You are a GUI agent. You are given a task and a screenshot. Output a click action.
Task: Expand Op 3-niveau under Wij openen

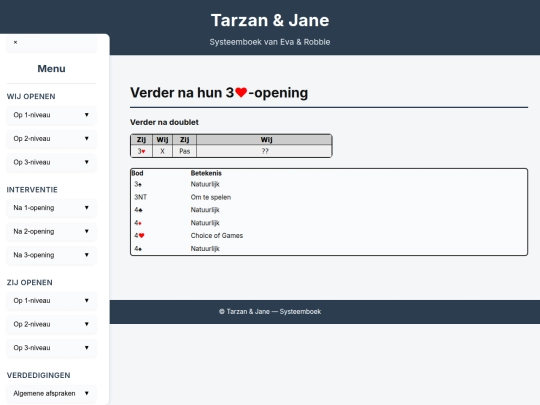click(x=51, y=162)
